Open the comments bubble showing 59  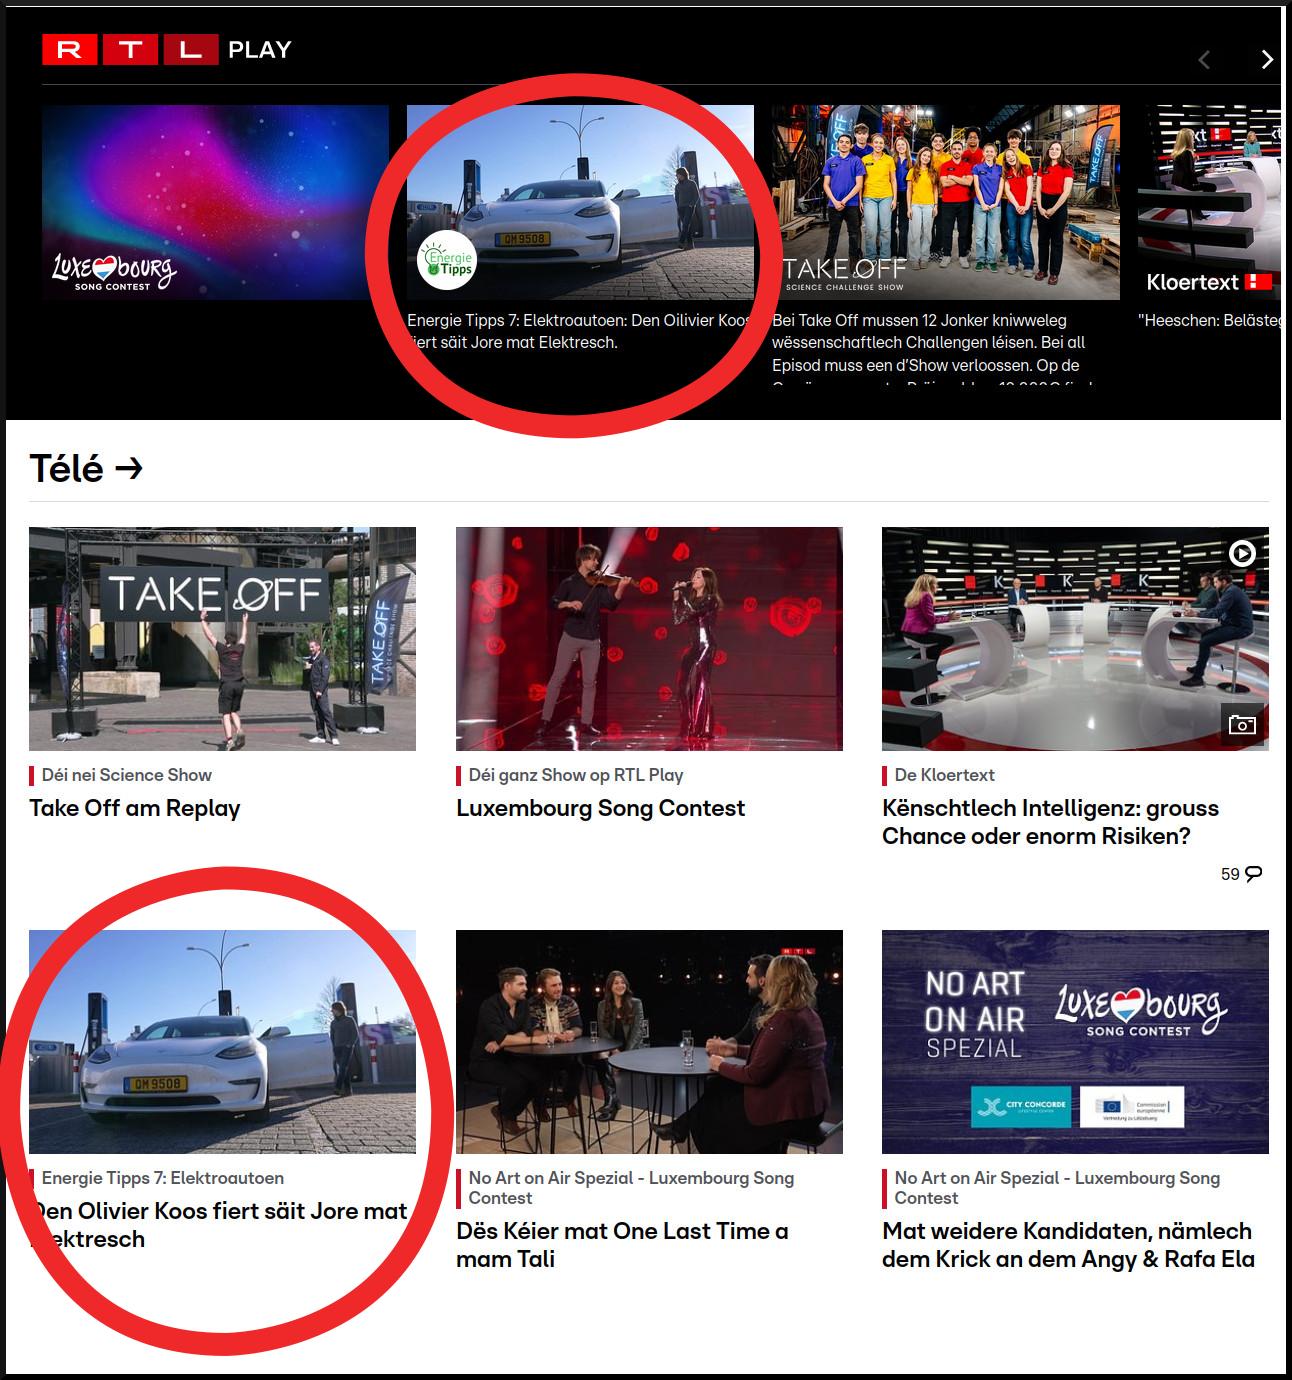click(x=1241, y=874)
